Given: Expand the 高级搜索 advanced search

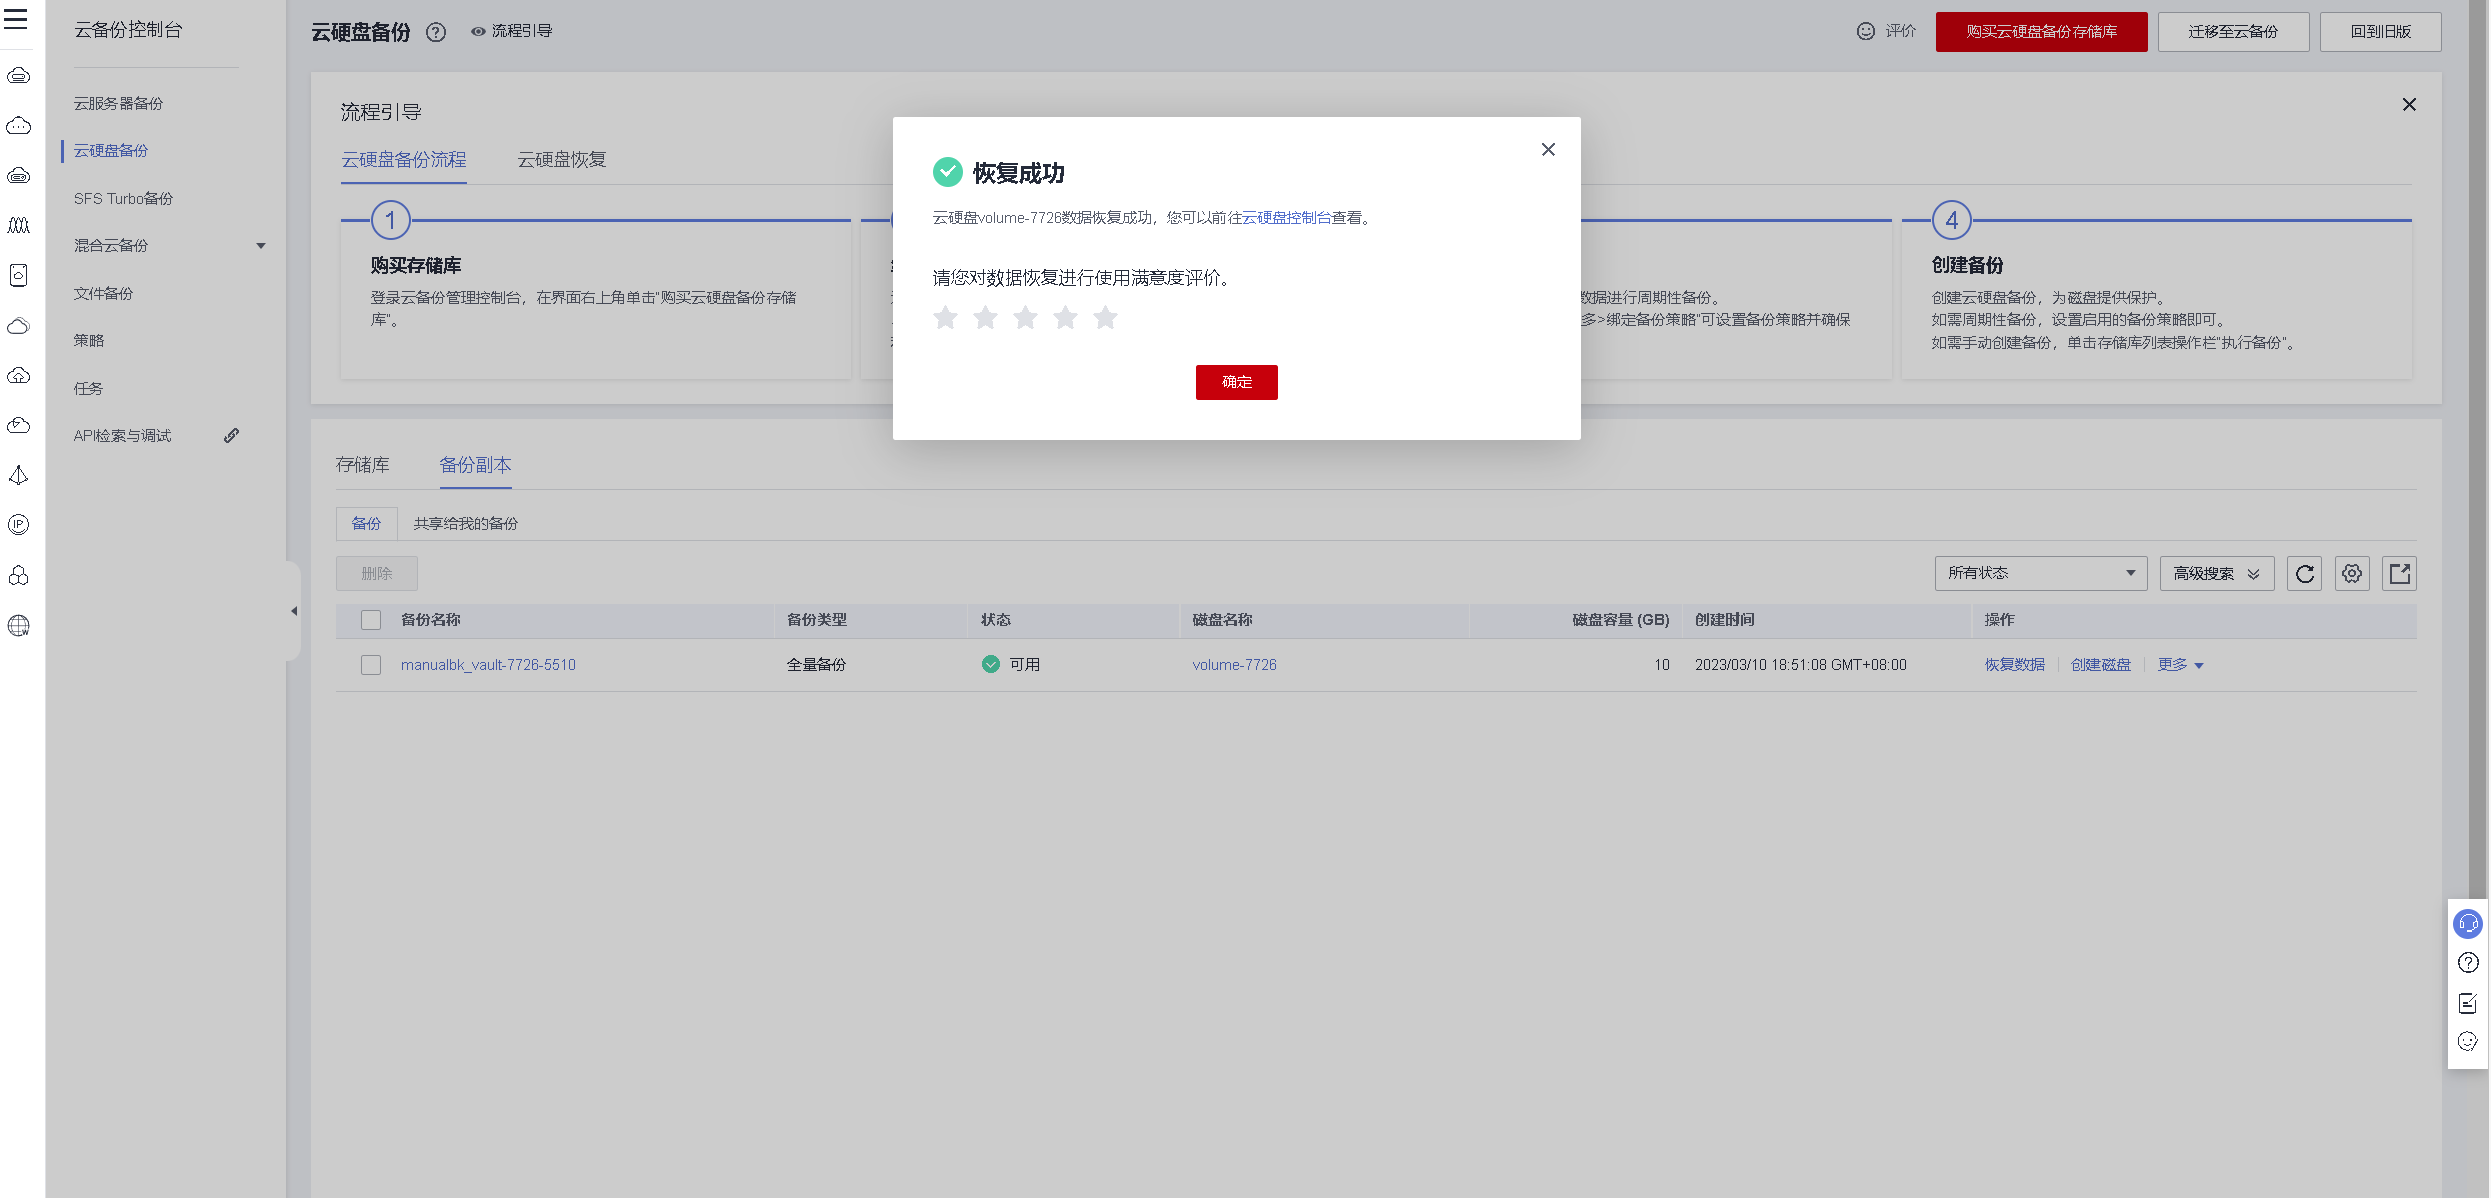Looking at the screenshot, I should click(x=2216, y=573).
